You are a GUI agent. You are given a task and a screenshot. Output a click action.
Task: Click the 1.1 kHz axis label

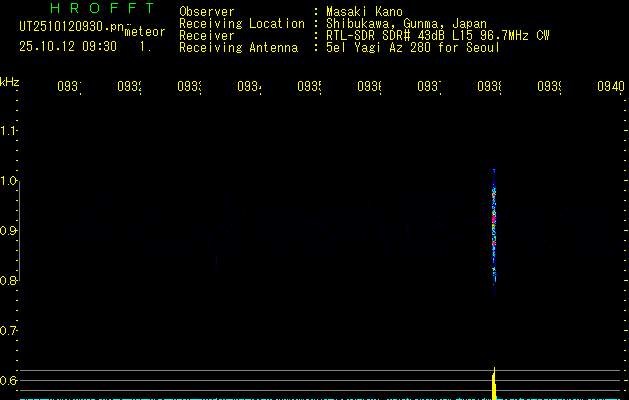click(8, 130)
